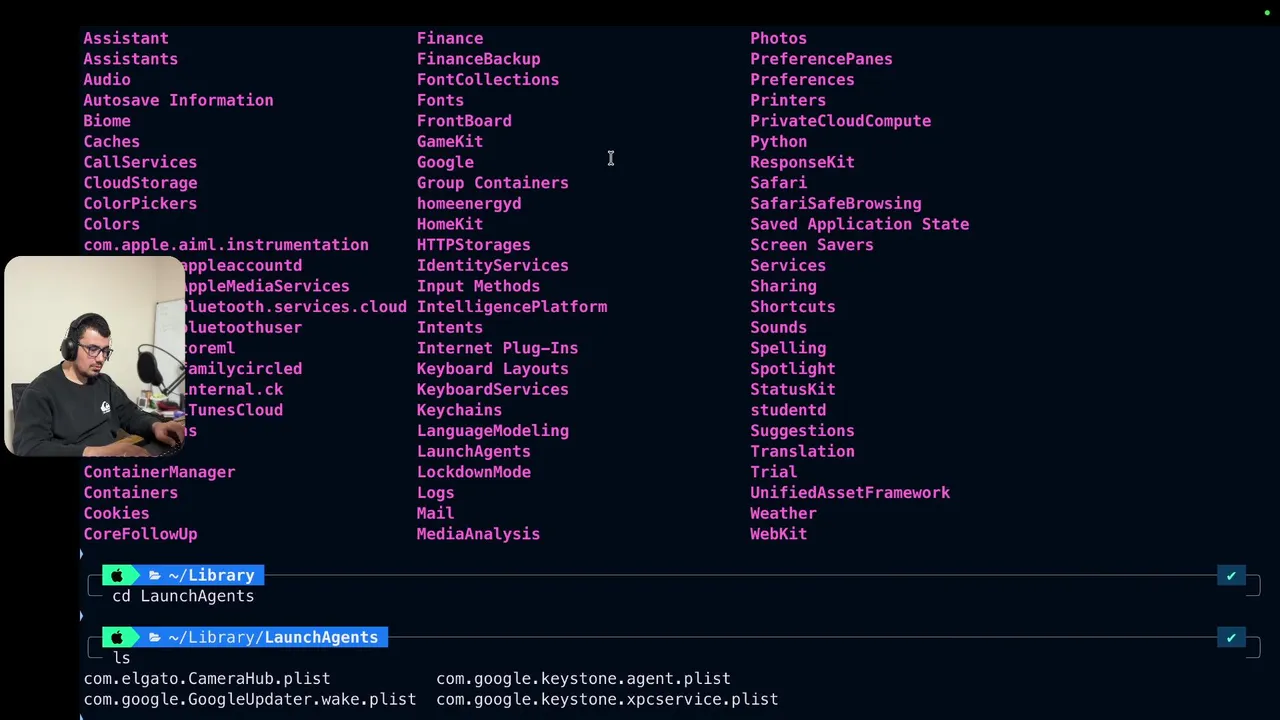Click the CallServices directory entry
Viewport: 1280px width, 720px height.
pos(140,162)
